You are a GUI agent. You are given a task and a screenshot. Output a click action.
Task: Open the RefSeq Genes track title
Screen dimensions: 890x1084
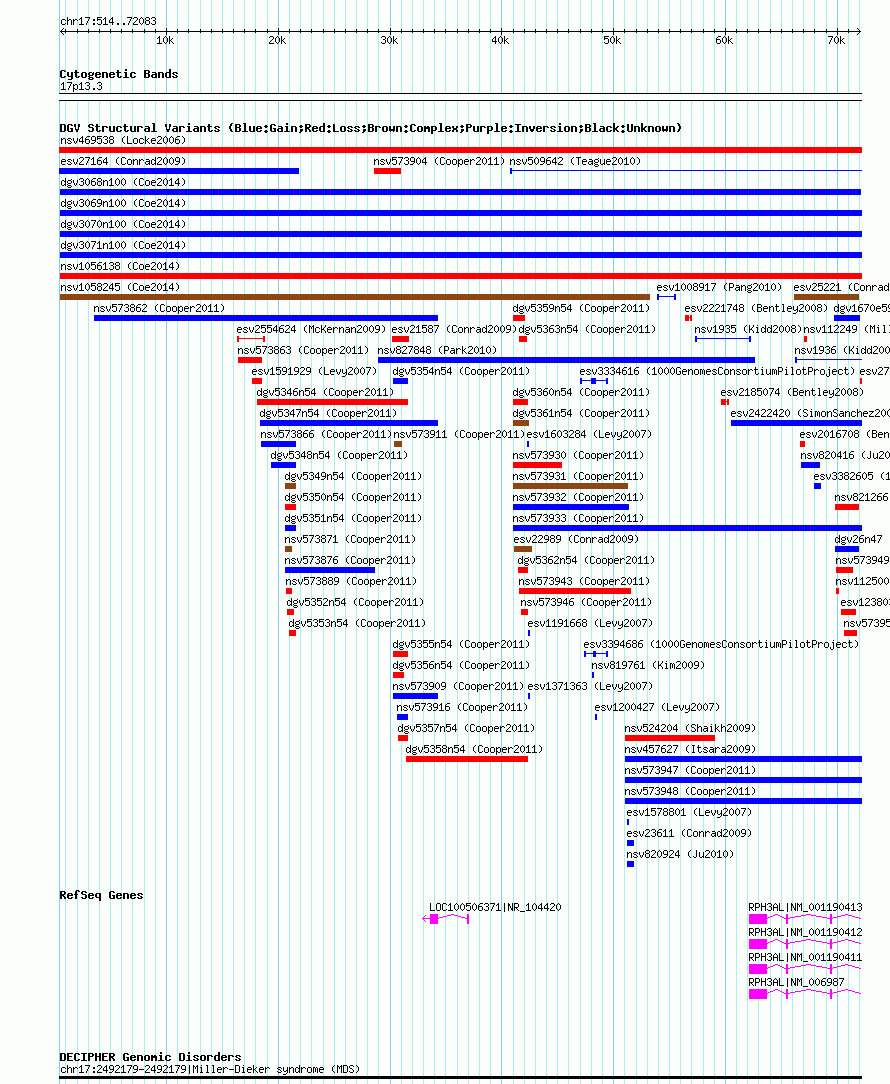(102, 895)
